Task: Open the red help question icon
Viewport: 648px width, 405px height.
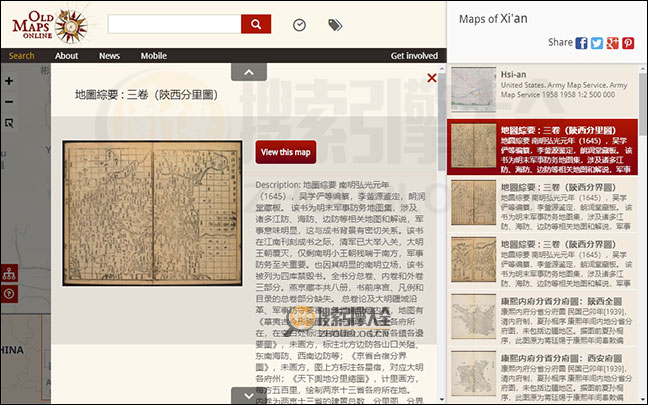Action: point(9,294)
